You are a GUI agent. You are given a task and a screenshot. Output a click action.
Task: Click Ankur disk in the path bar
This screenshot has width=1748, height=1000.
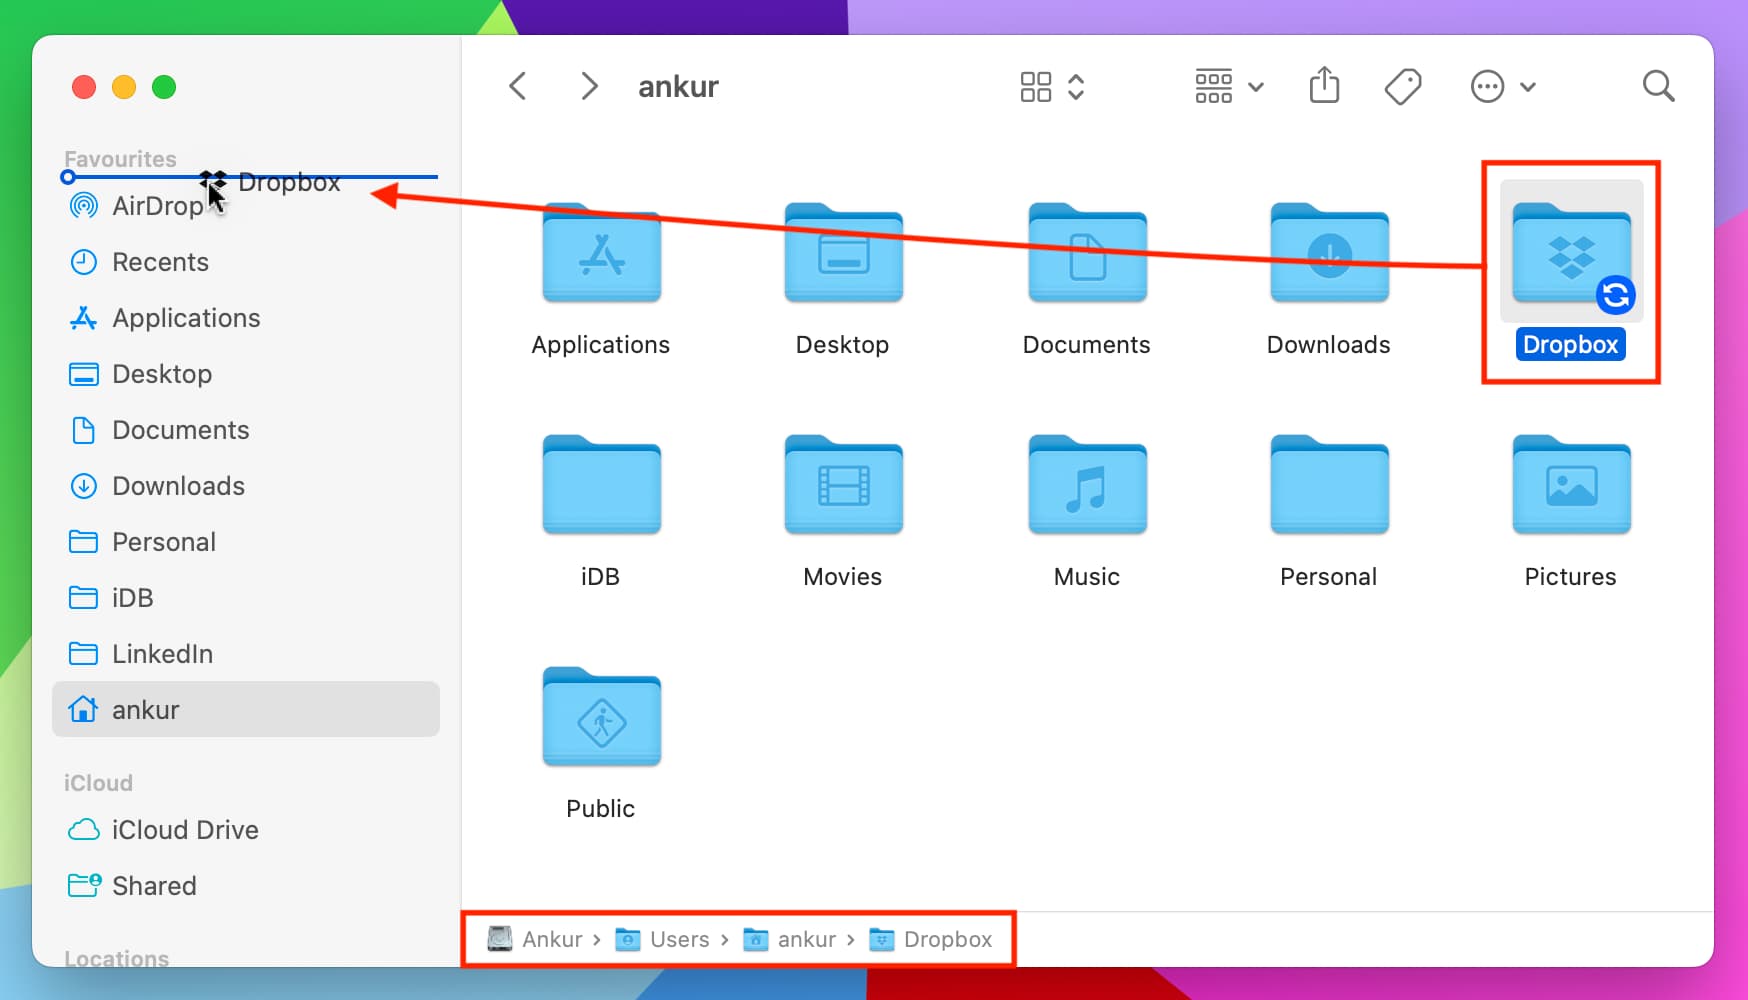534,939
